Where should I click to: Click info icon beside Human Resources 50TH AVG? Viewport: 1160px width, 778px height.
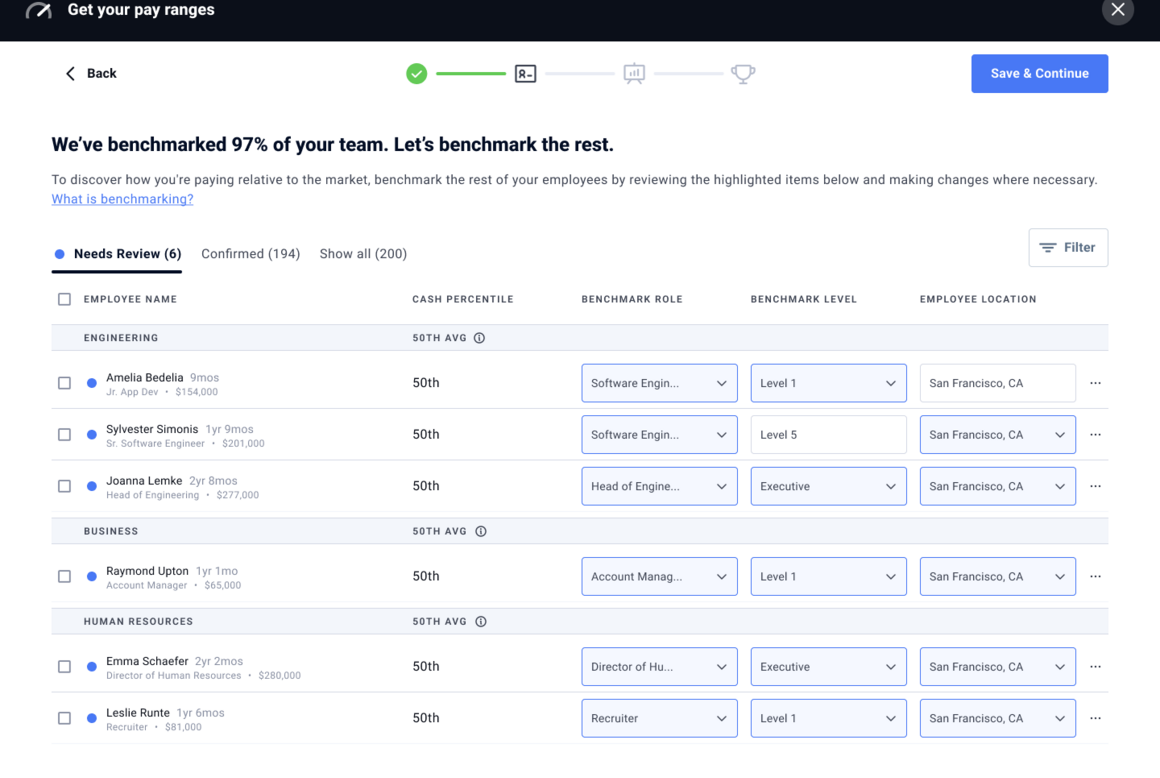point(481,622)
